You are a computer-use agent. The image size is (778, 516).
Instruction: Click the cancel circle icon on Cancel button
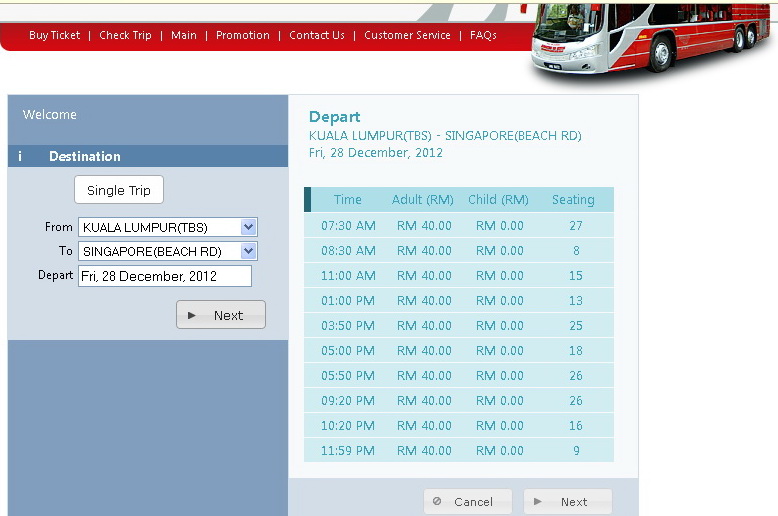[437, 501]
